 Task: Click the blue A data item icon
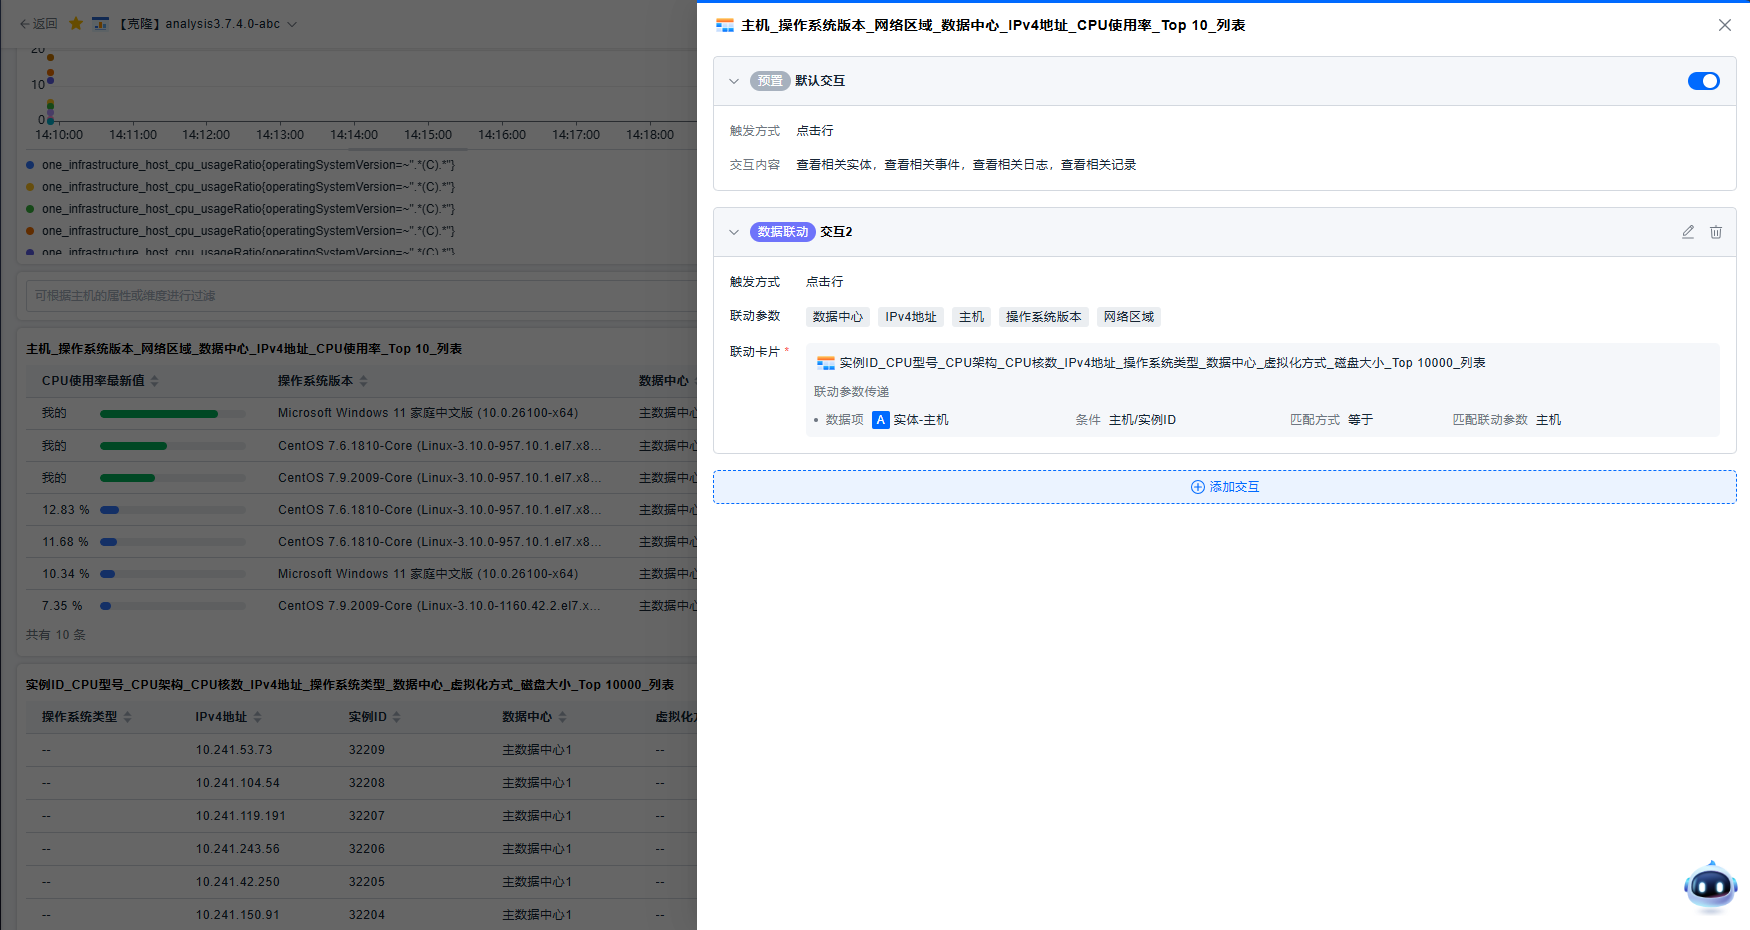pyautogui.click(x=880, y=420)
